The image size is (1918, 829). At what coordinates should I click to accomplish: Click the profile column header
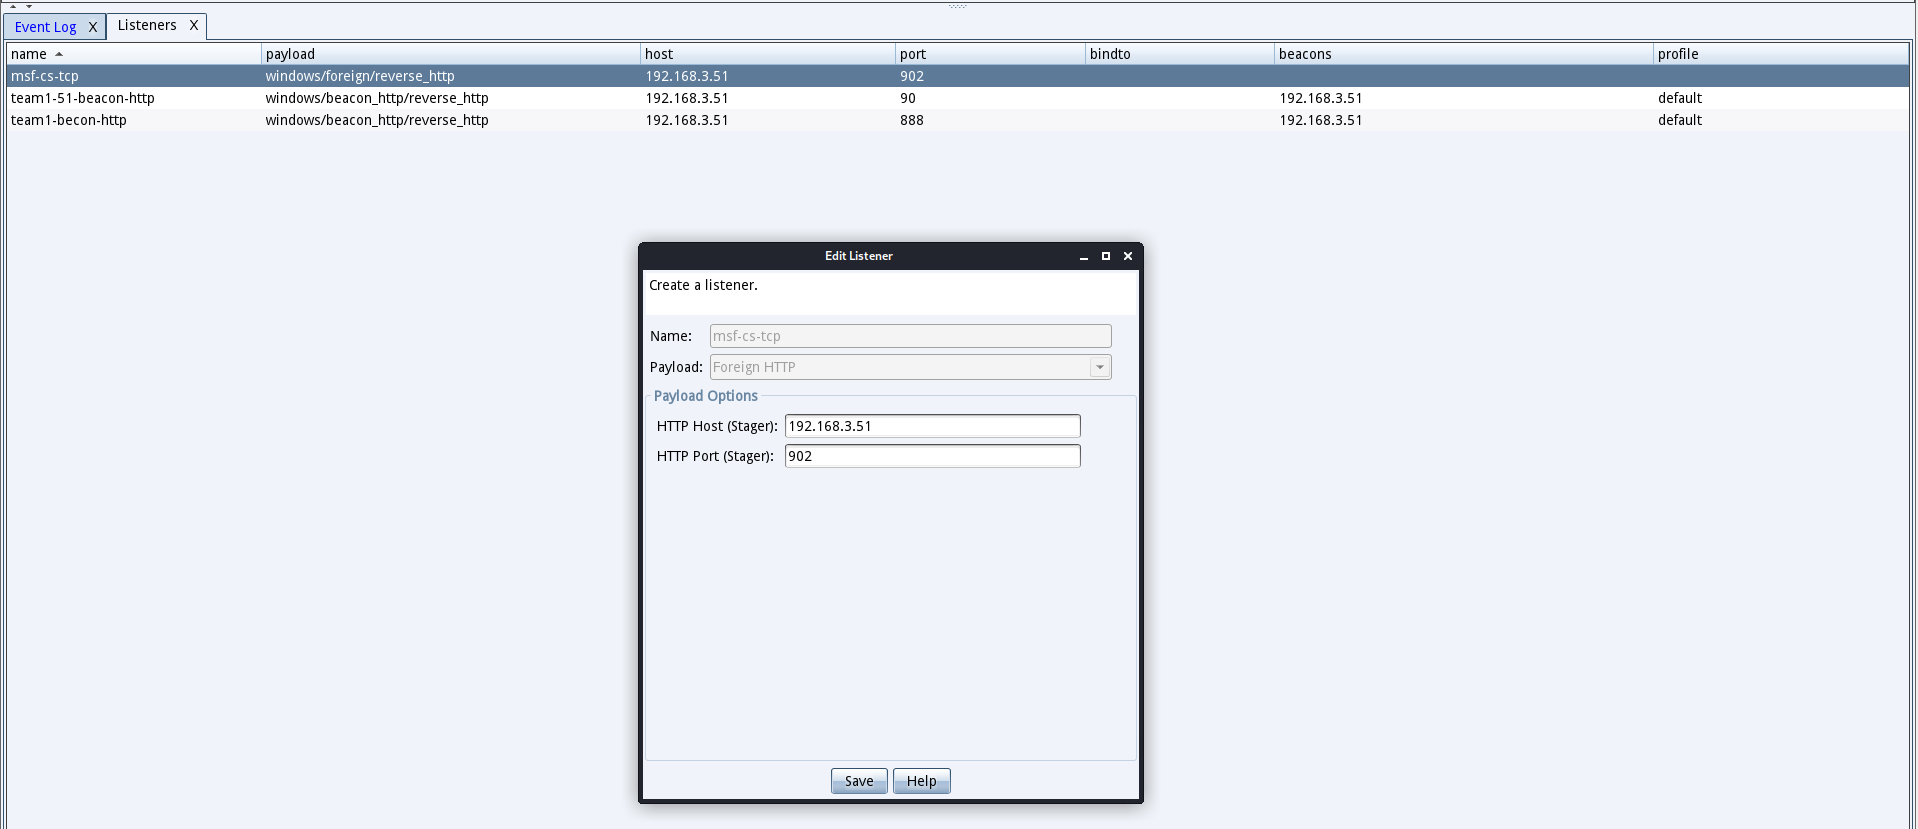[x=1781, y=54]
